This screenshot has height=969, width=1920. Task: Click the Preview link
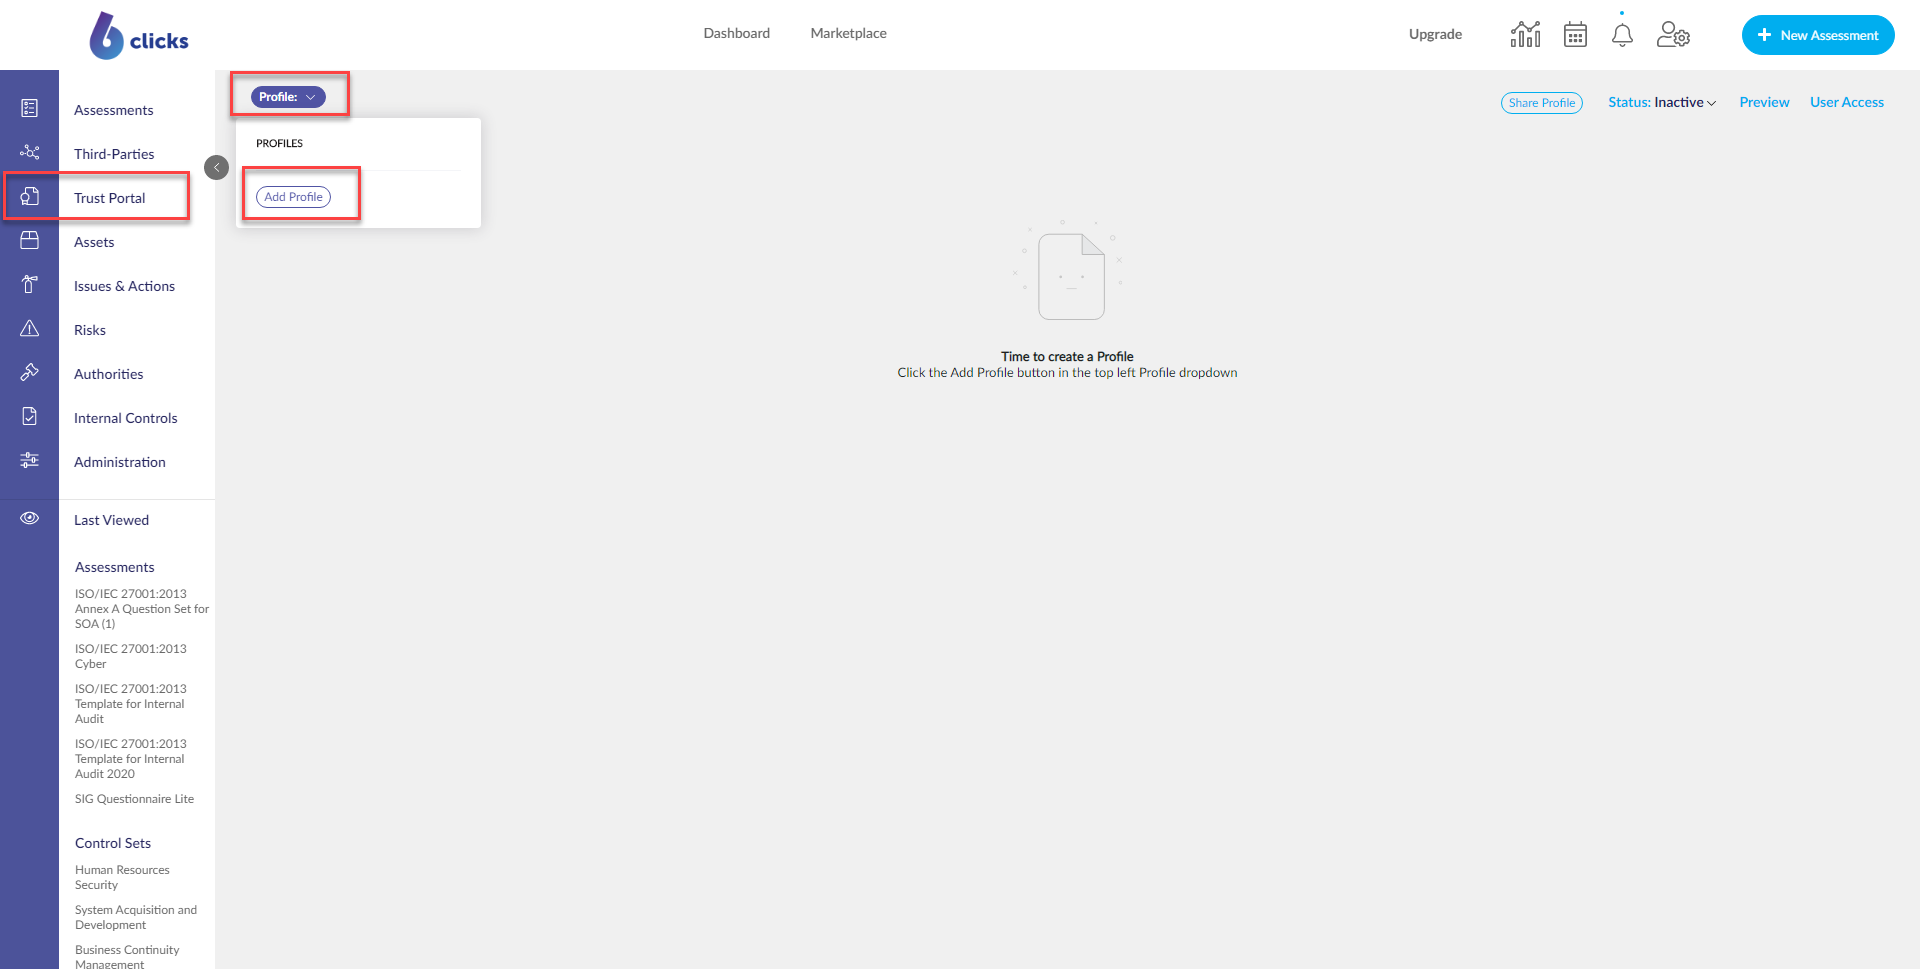[x=1764, y=102]
